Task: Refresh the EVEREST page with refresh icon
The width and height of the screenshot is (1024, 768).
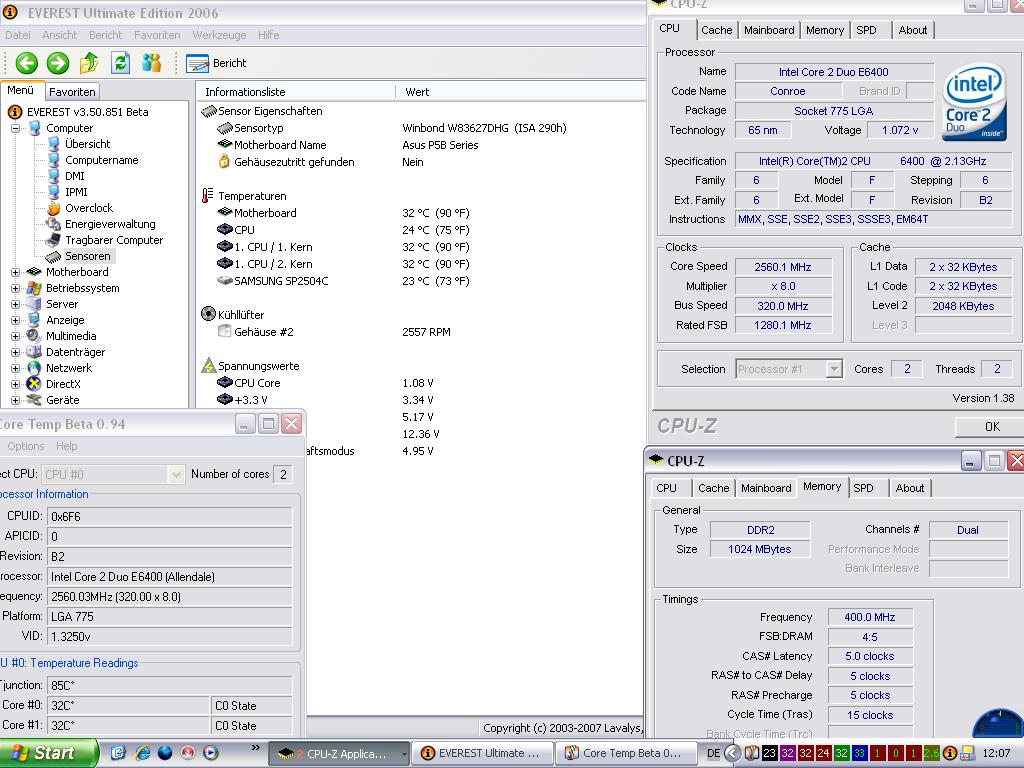Action: coord(120,63)
